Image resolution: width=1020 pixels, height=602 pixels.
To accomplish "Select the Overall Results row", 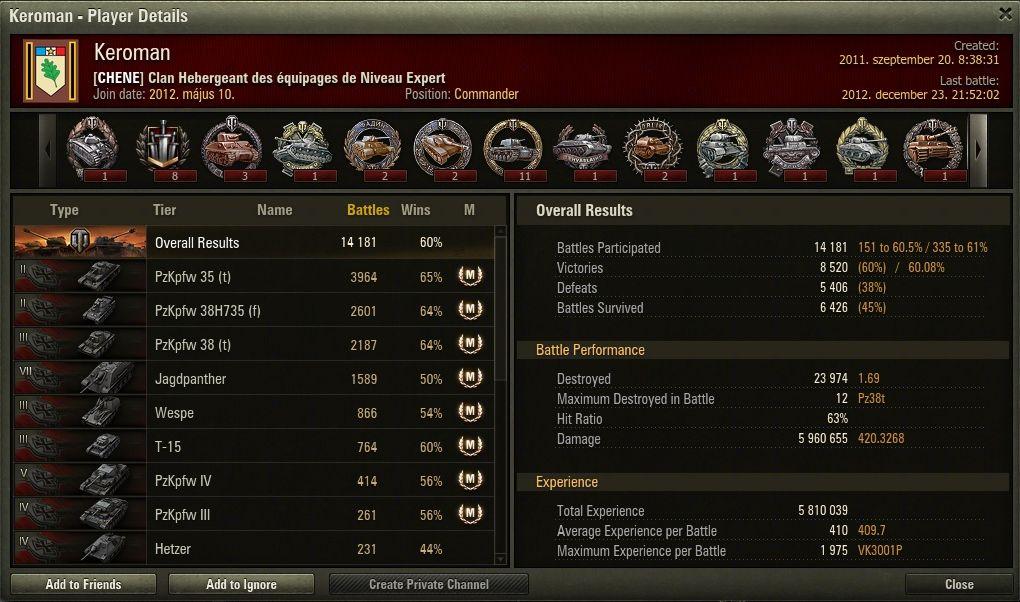I will coord(254,242).
